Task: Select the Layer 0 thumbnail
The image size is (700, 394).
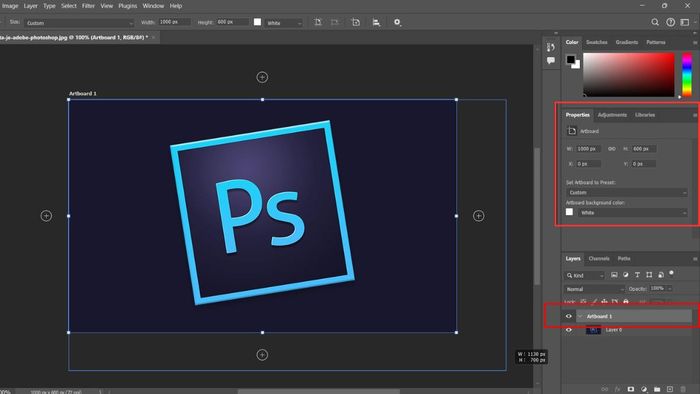Action: [x=593, y=330]
